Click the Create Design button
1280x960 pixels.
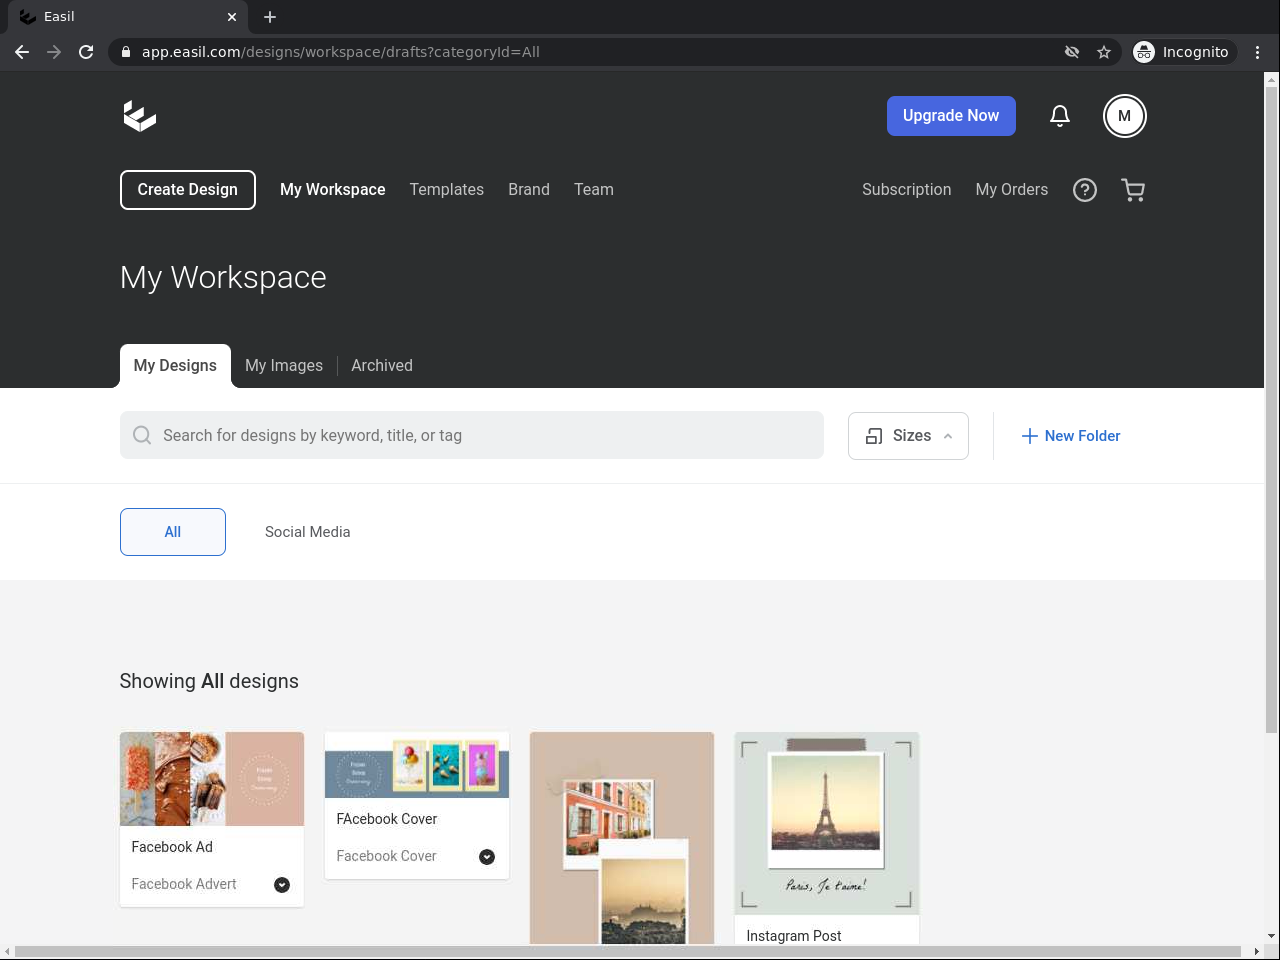(x=188, y=190)
